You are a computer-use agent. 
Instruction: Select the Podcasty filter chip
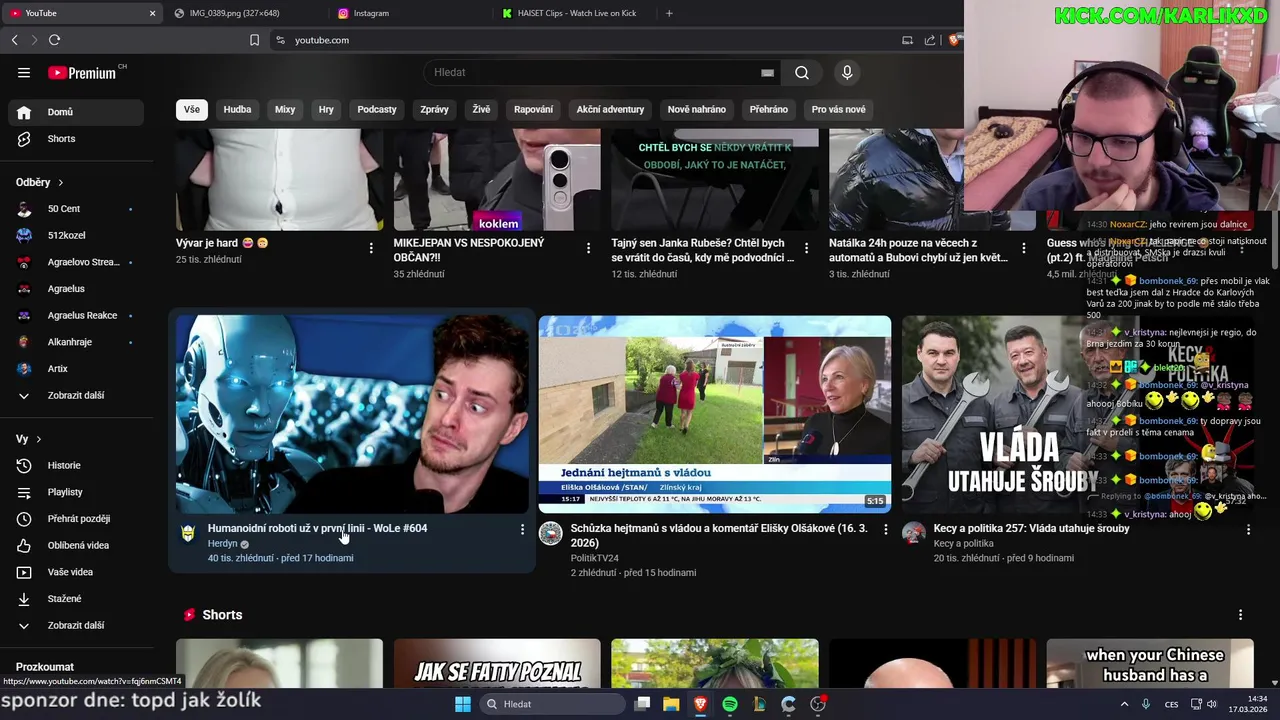point(377,109)
